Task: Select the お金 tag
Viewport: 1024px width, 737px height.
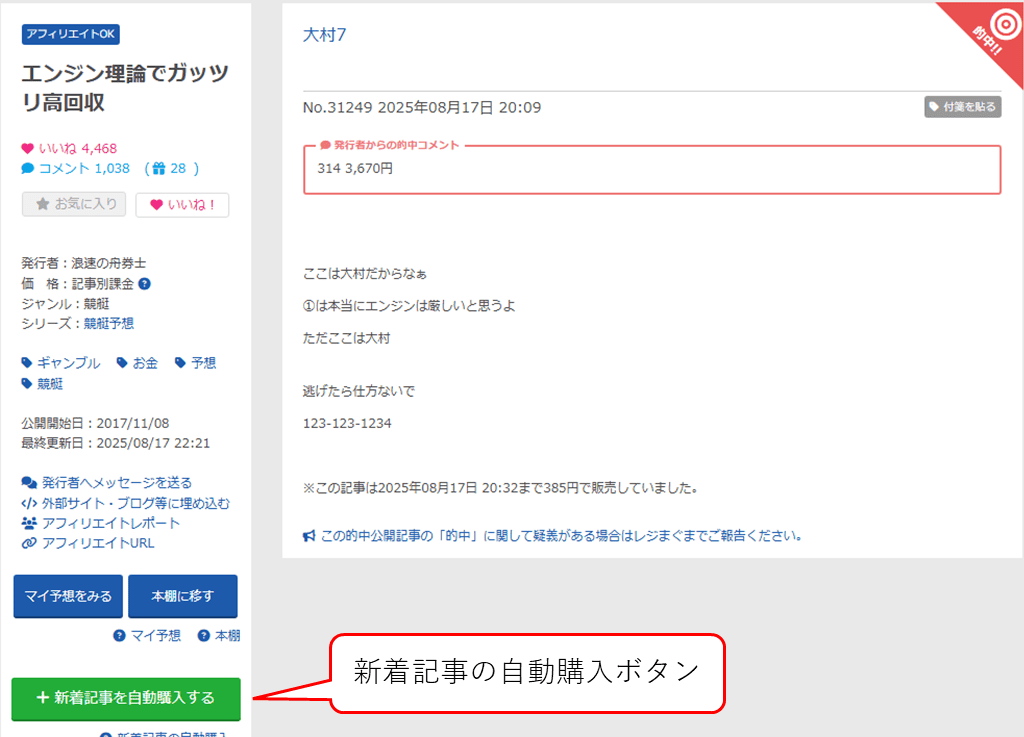Action: 145,363
